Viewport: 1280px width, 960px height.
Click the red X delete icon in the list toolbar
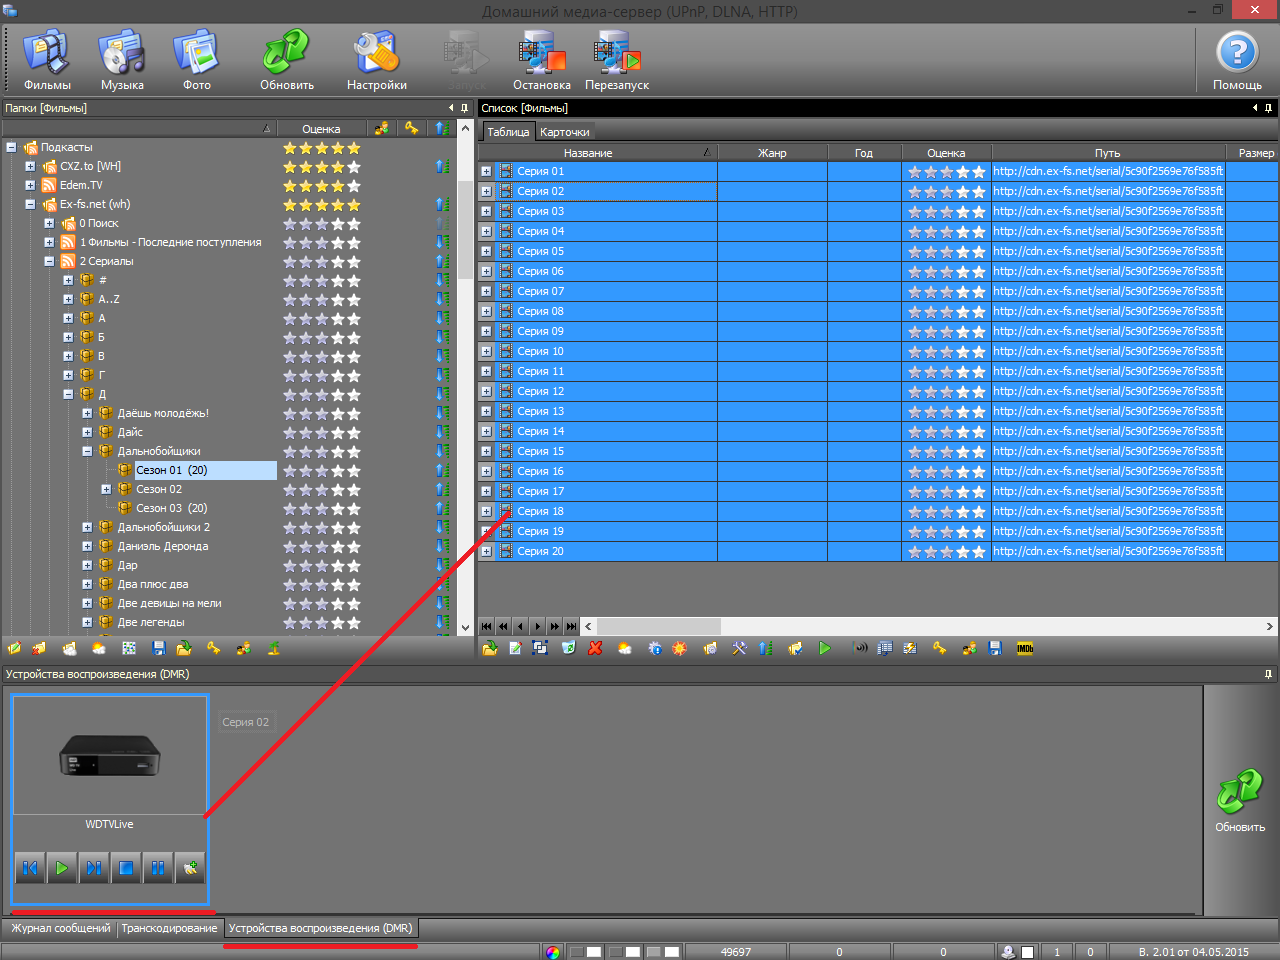(595, 649)
